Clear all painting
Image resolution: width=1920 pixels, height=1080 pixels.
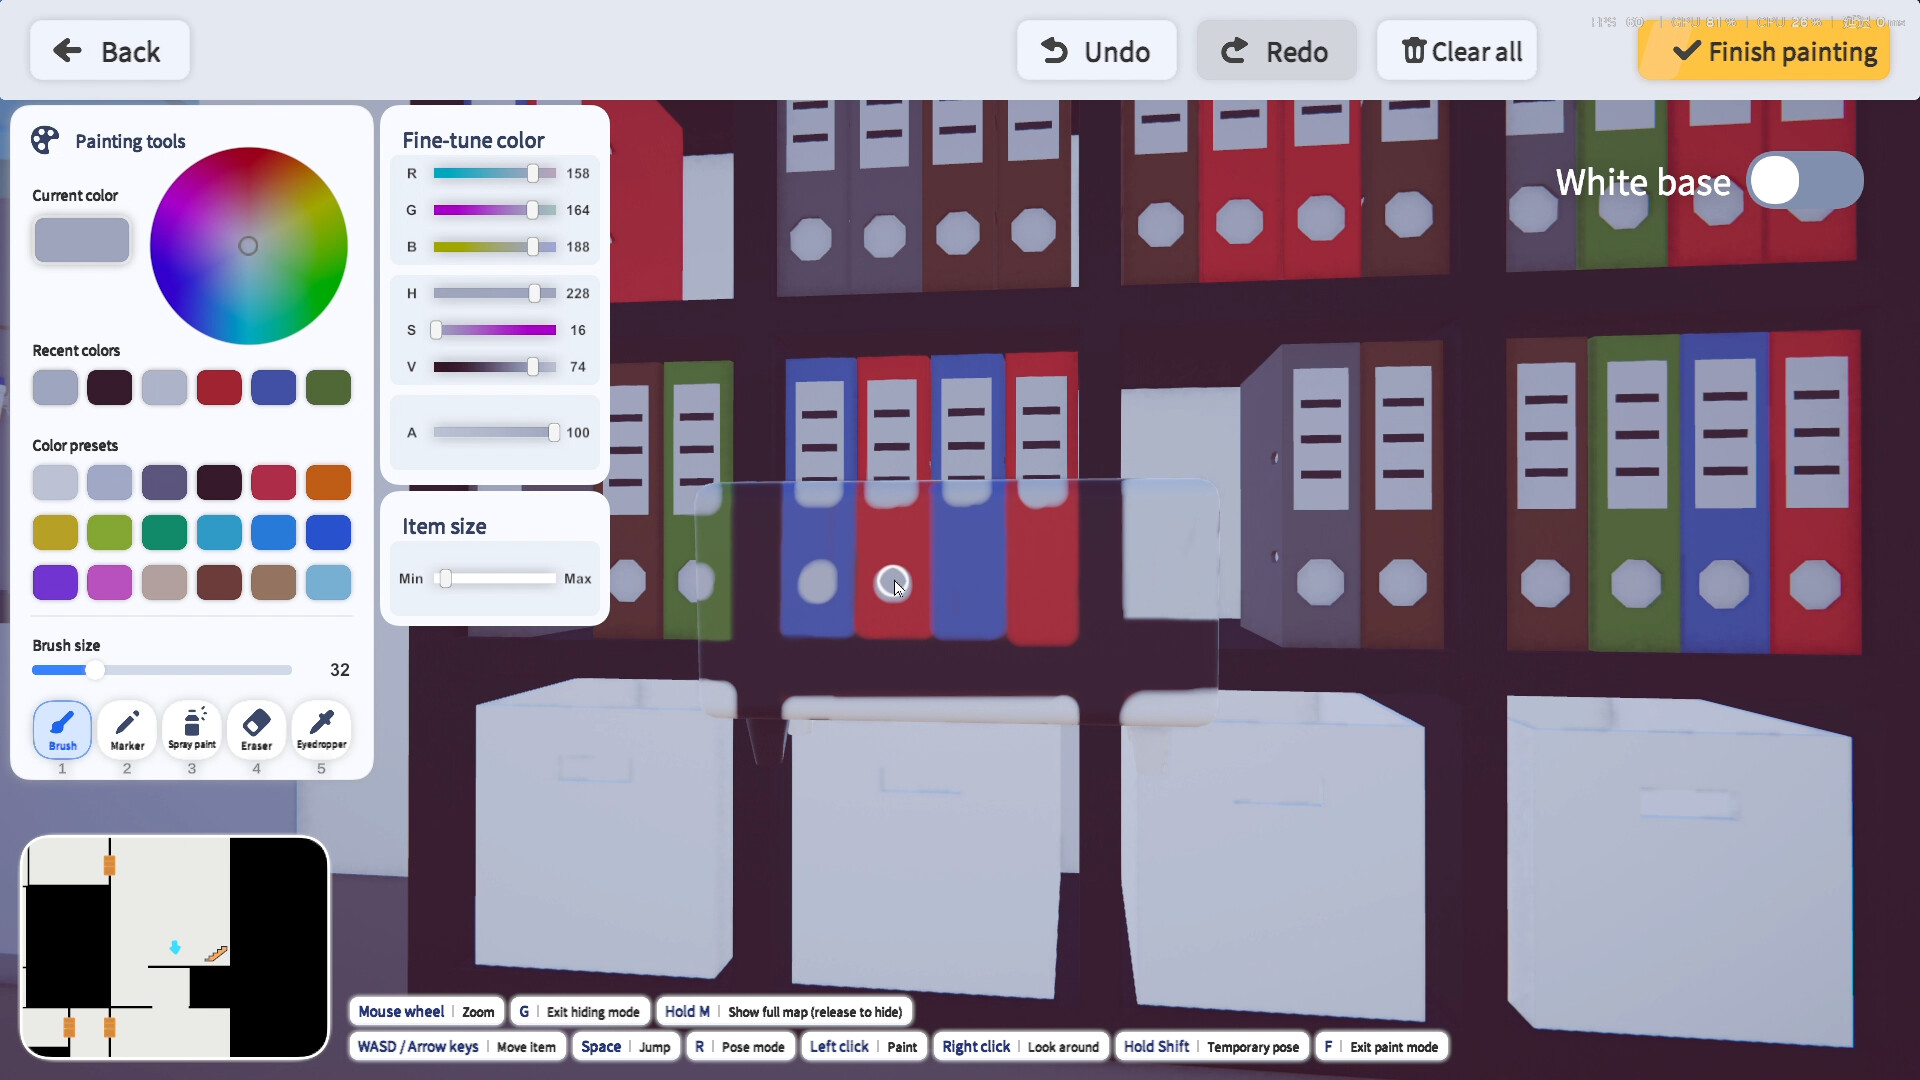[x=1457, y=51]
